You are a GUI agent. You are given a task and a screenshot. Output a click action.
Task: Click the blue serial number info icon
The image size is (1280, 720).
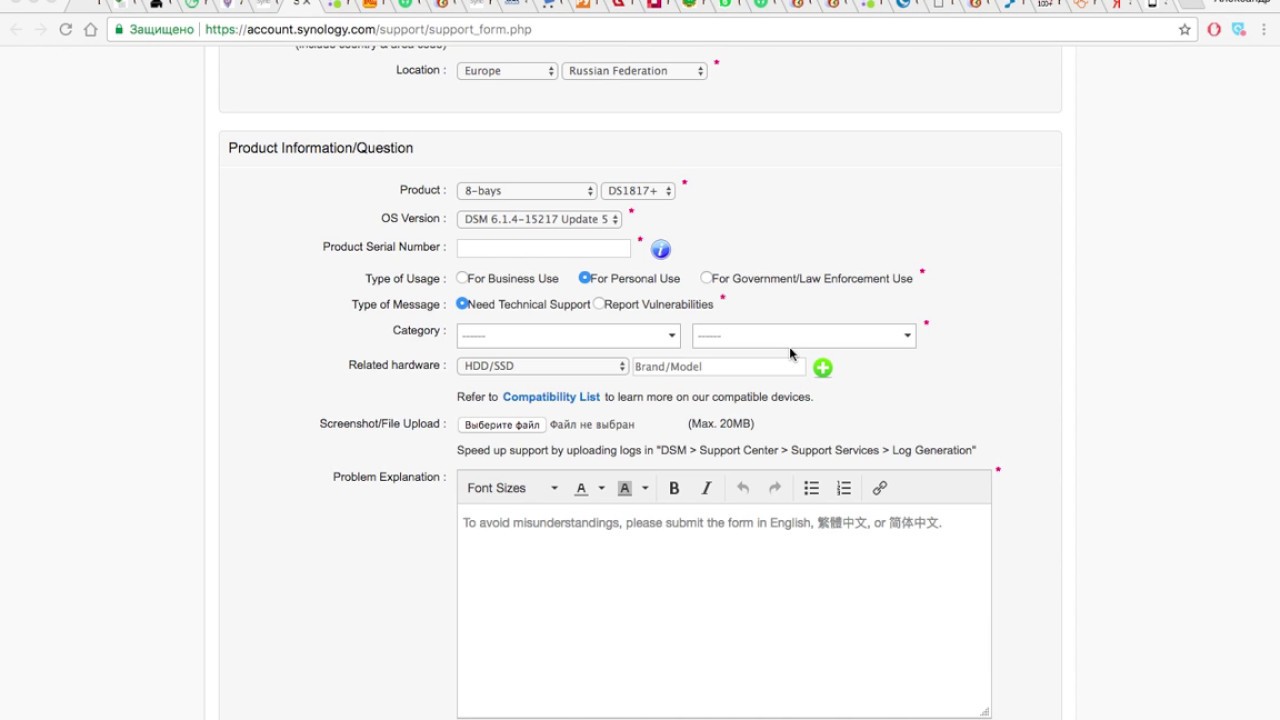(x=661, y=249)
